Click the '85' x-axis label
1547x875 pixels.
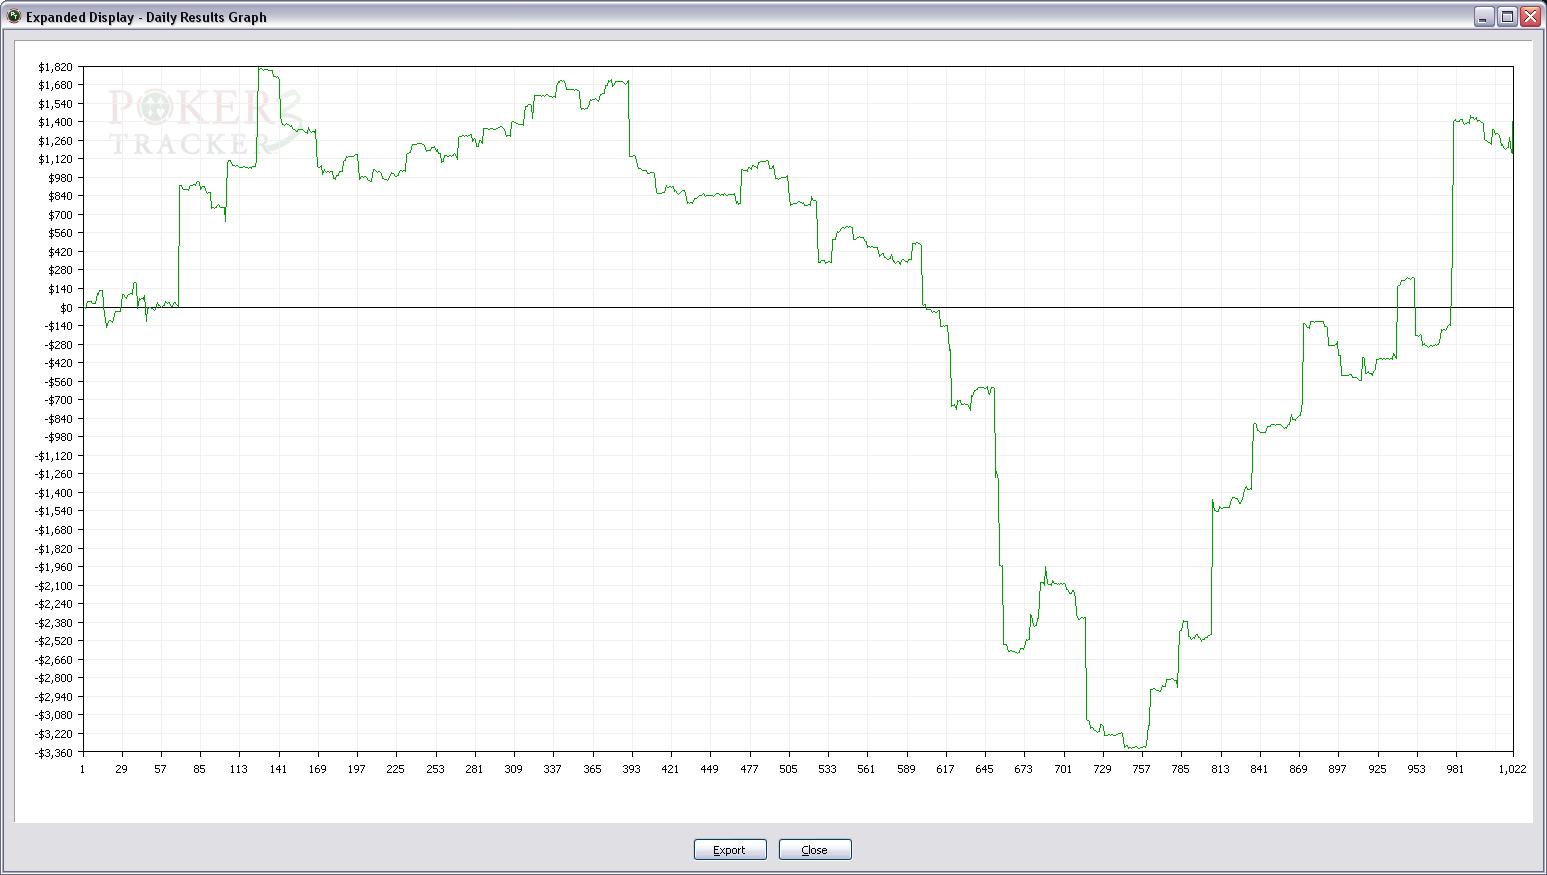(200, 769)
